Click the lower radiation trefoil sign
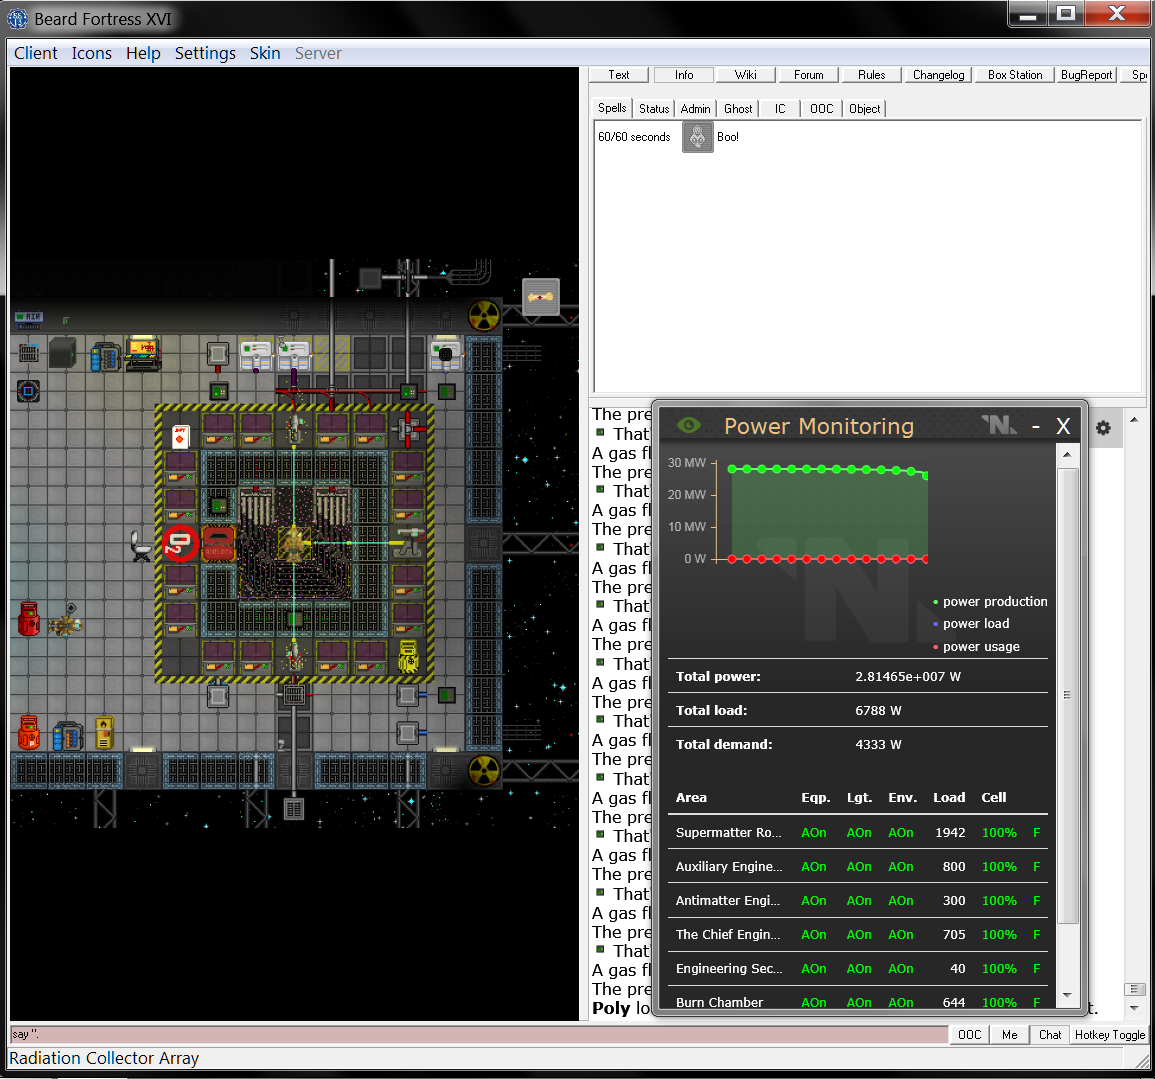Image resolution: width=1155 pixels, height=1079 pixels. click(484, 771)
